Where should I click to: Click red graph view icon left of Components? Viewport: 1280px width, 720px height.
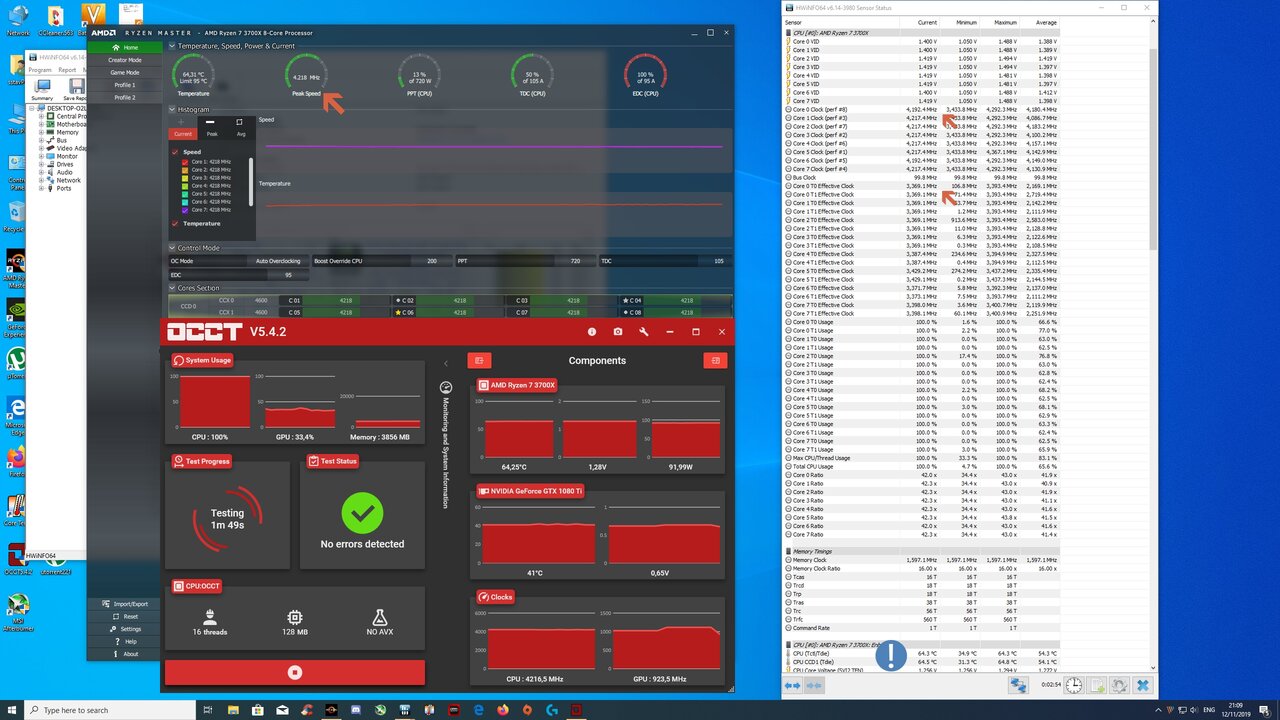[479, 360]
